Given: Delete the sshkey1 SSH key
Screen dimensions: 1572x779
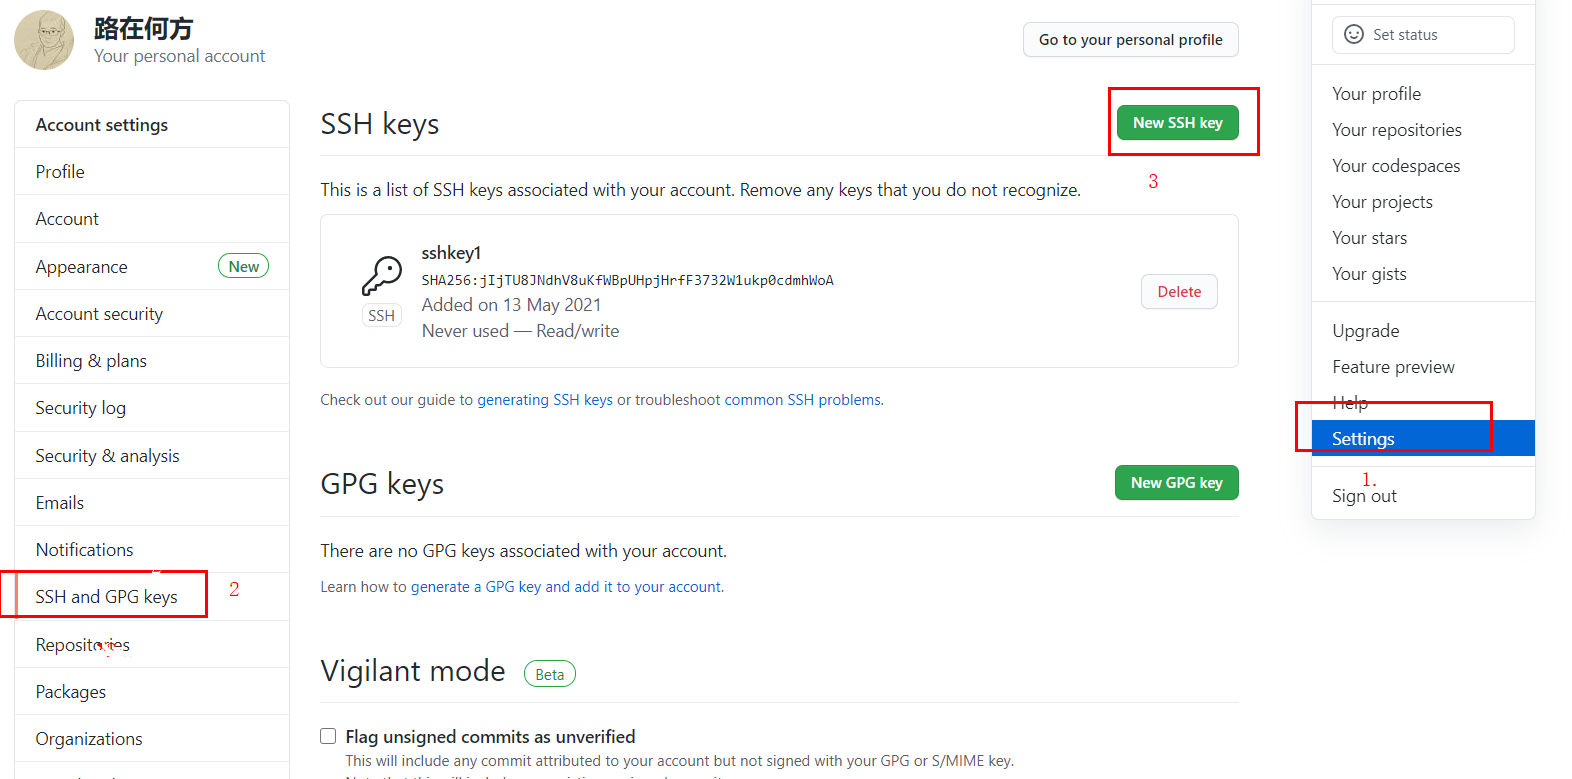Looking at the screenshot, I should click(1179, 292).
